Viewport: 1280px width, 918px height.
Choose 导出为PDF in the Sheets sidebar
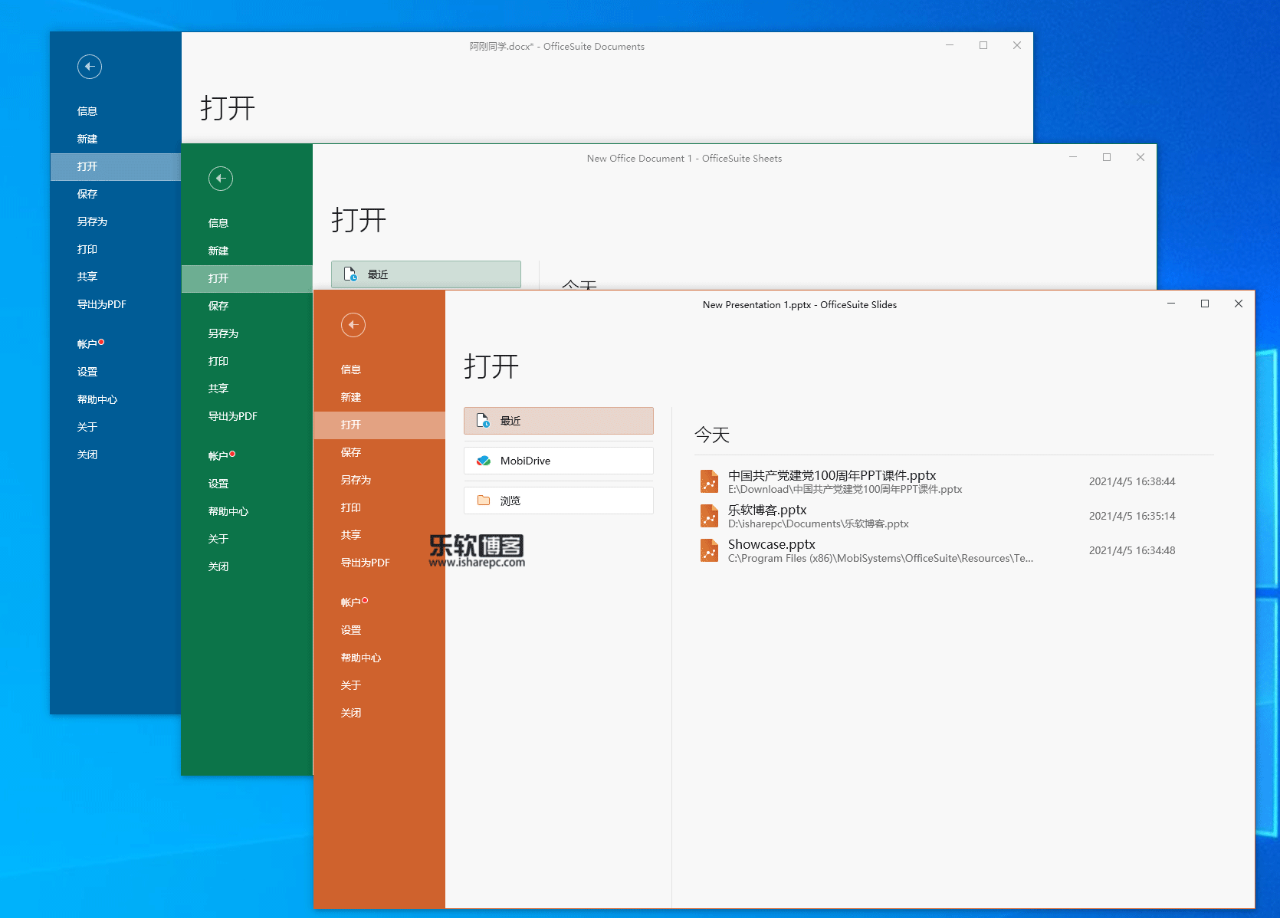coord(233,416)
